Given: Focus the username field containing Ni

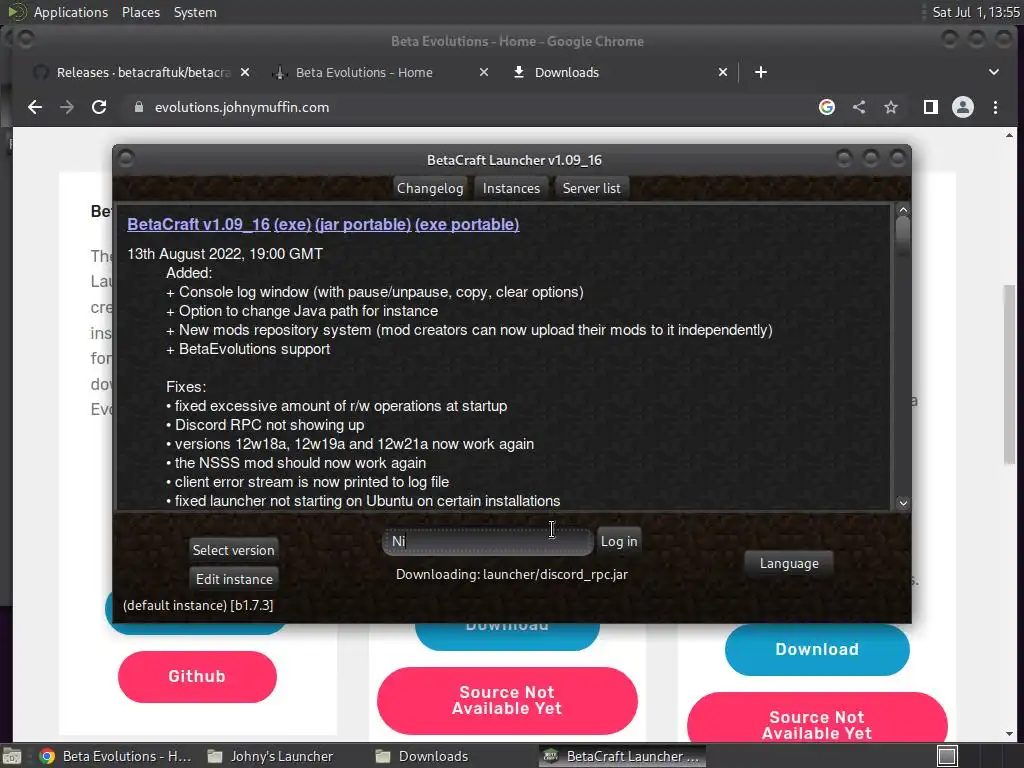Looking at the screenshot, I should [x=488, y=541].
